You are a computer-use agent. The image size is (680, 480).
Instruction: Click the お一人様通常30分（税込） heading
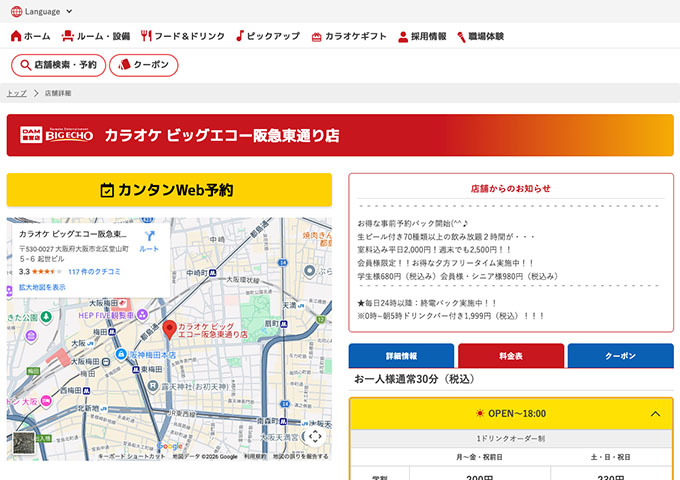coord(414,379)
